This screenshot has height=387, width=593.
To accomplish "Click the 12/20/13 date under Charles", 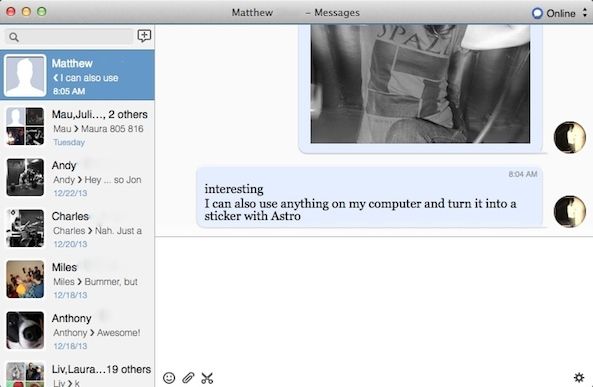I will click(70, 244).
